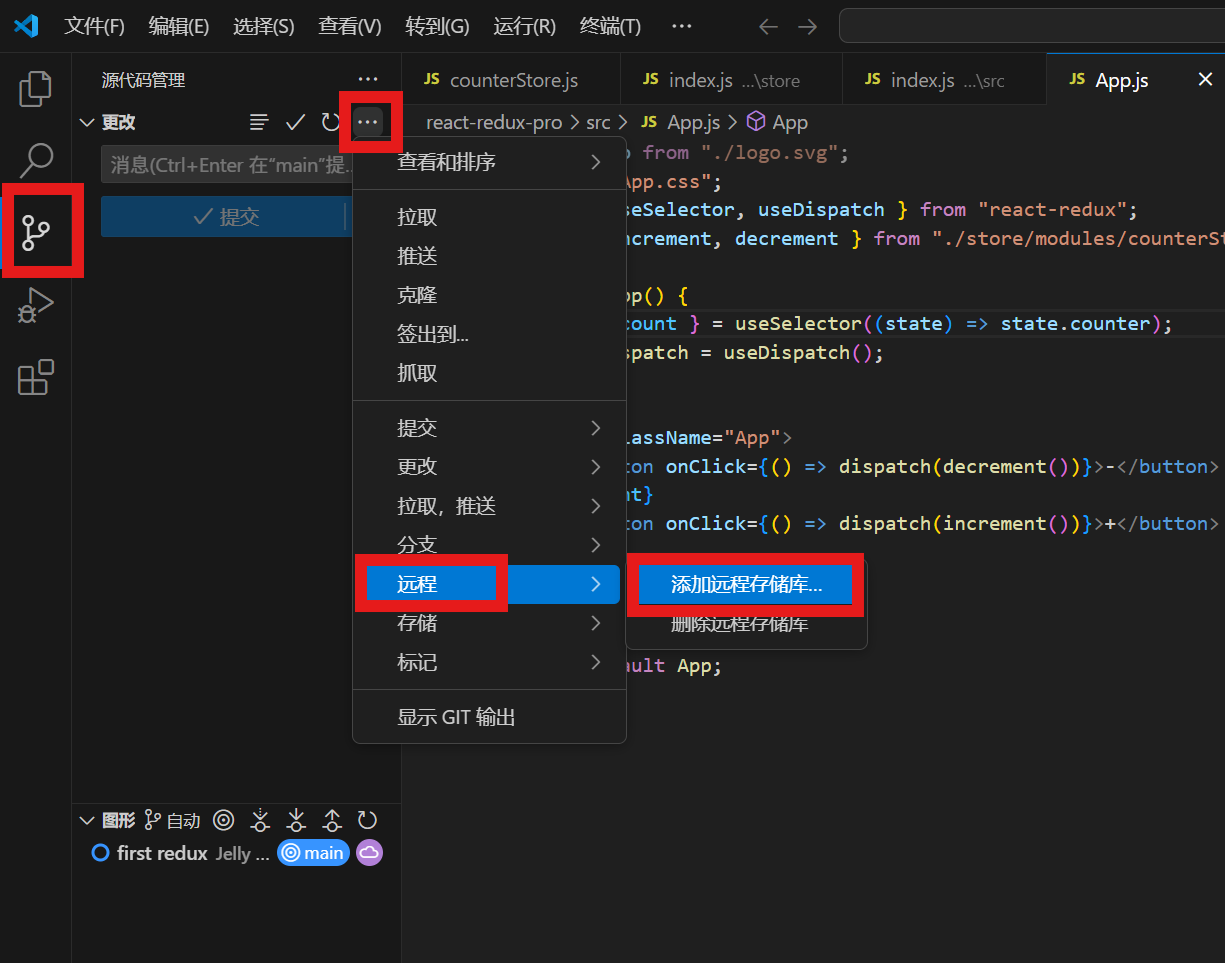Image resolution: width=1225 pixels, height=963 pixels.
Task: Expand the 拉取，推送 submenu
Action: [489, 506]
